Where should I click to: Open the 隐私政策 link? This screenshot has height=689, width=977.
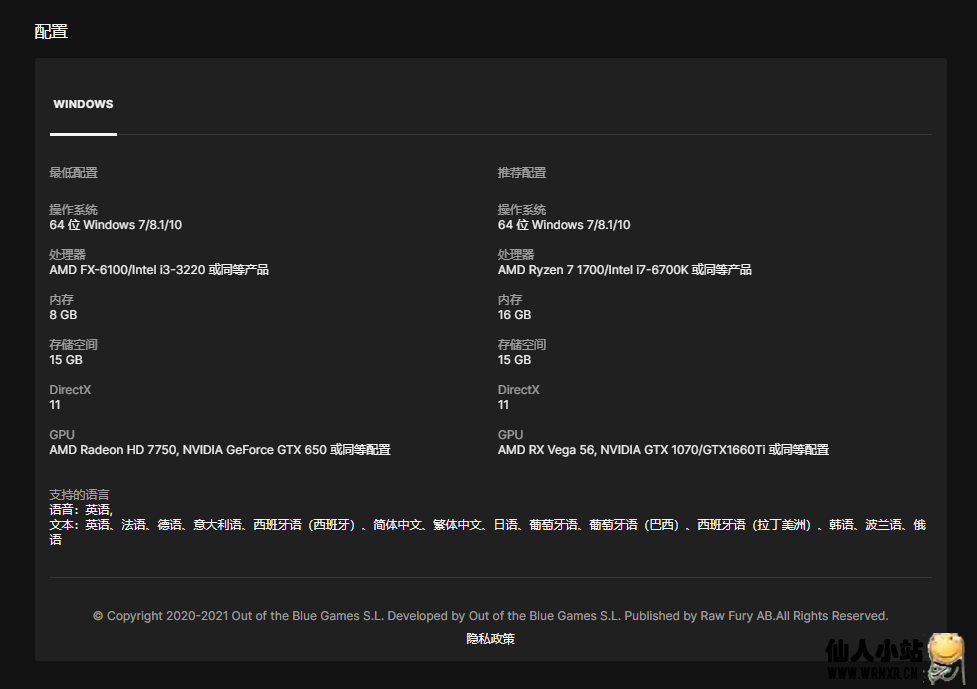(490, 638)
